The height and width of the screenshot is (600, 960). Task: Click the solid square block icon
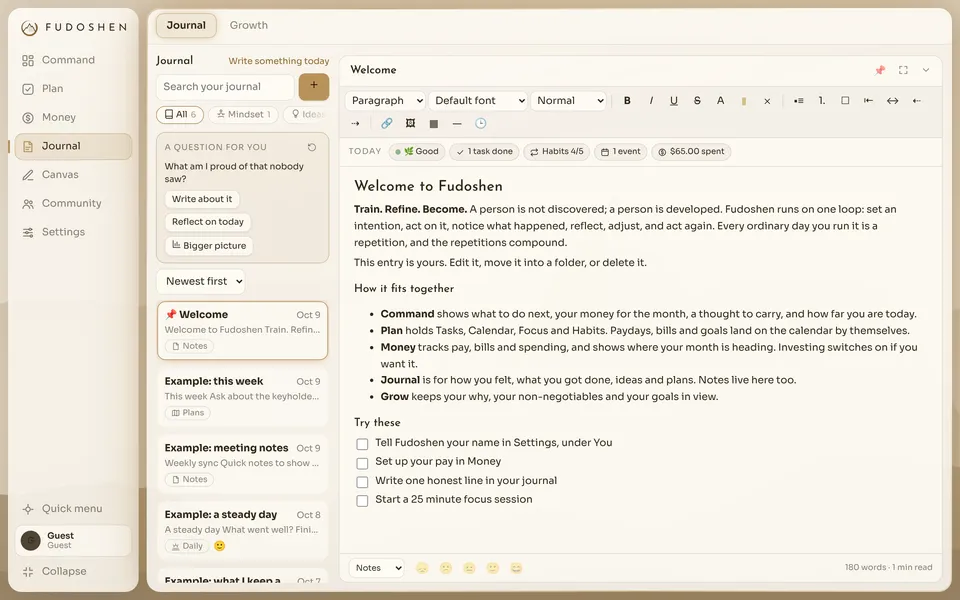click(x=433, y=124)
